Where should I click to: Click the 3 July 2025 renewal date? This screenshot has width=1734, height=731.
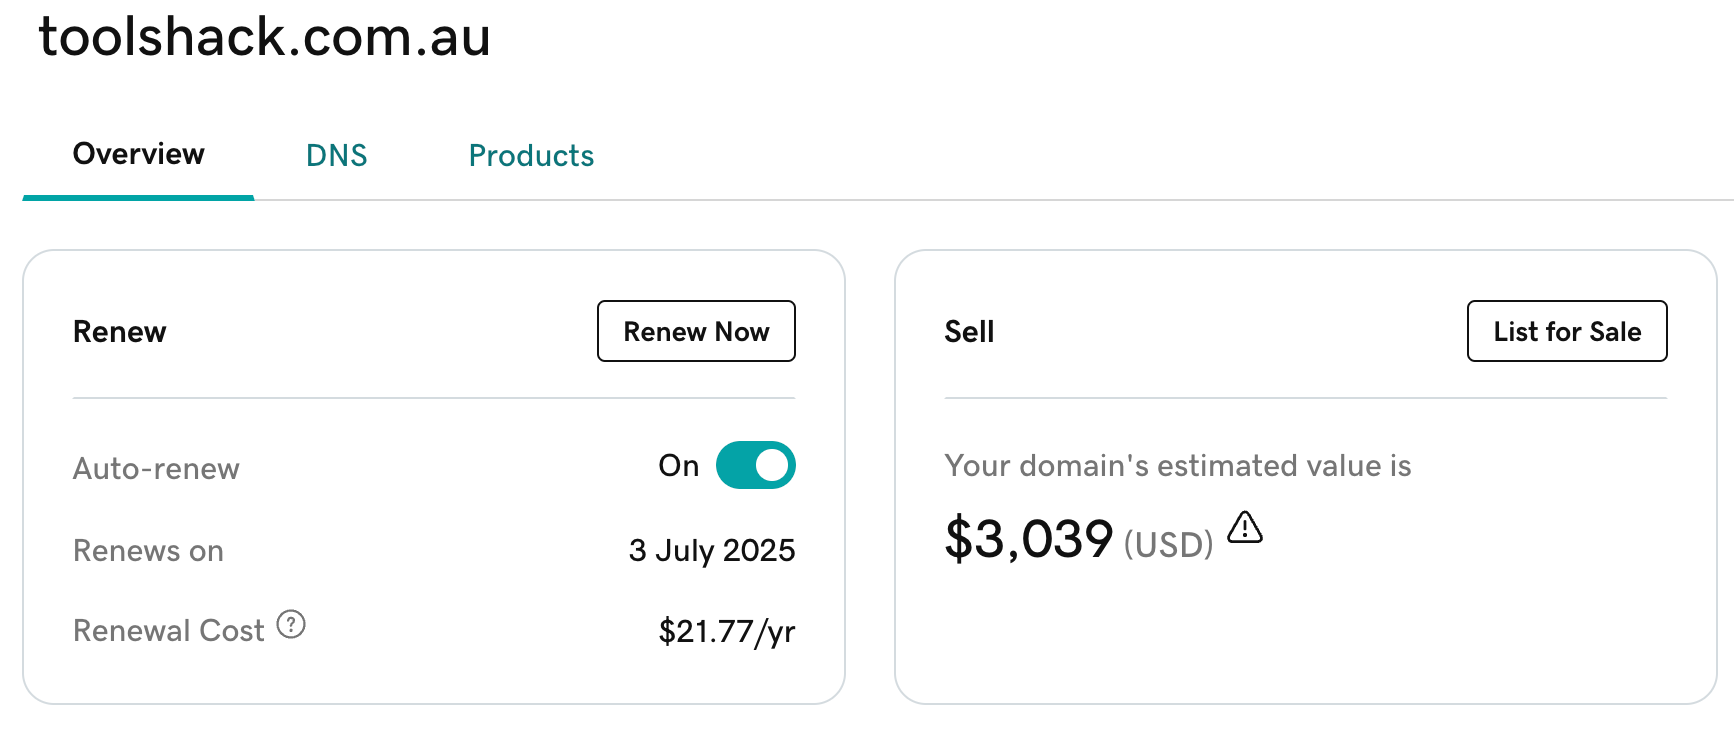coord(711,550)
